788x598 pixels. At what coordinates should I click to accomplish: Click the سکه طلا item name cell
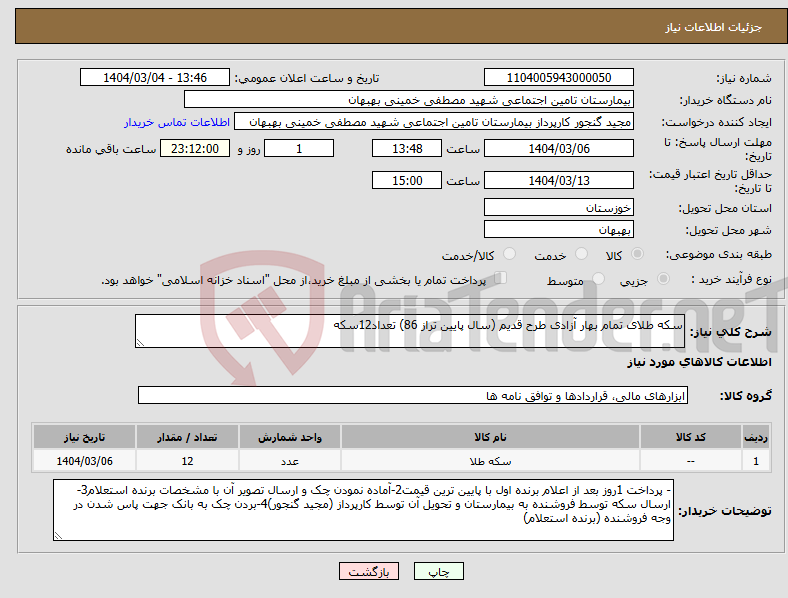(x=490, y=461)
